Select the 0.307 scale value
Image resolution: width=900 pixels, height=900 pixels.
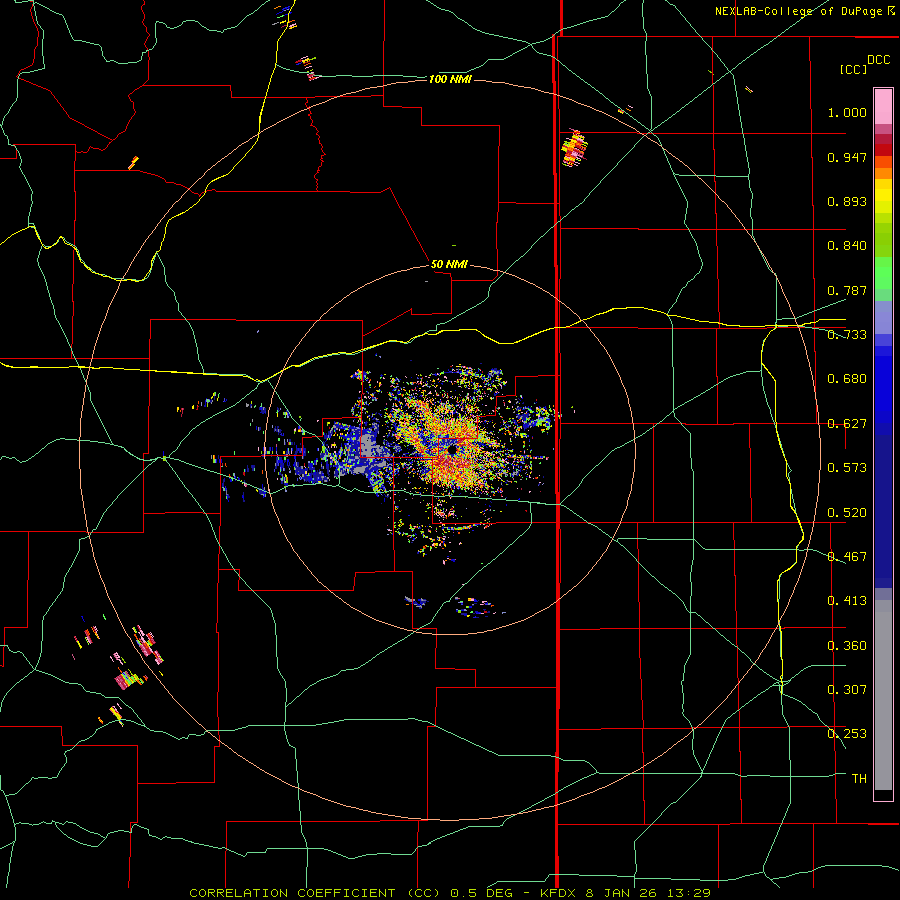tap(847, 690)
